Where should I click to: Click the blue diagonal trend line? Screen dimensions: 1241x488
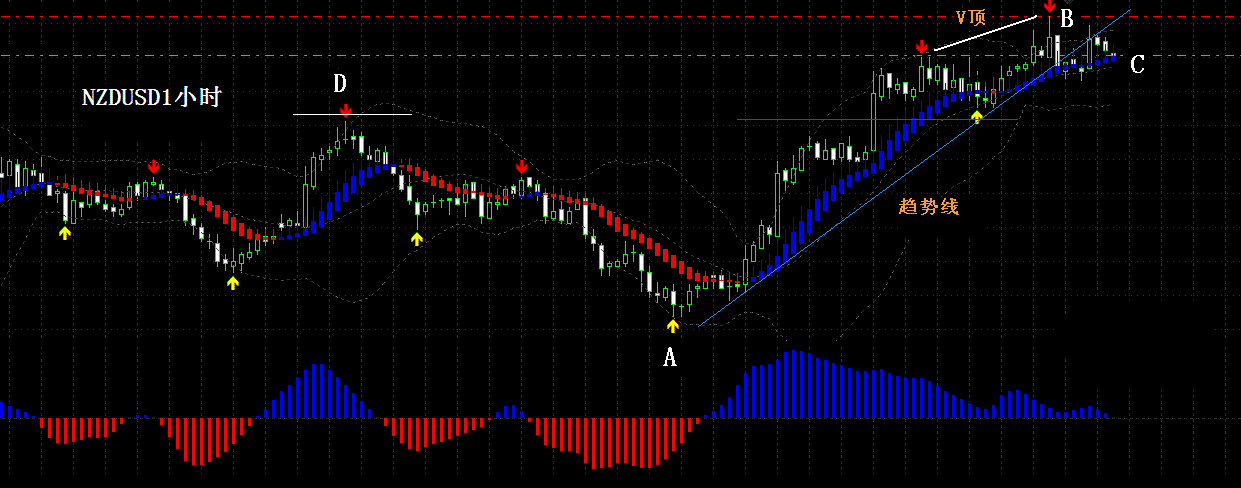pyautogui.click(x=914, y=167)
